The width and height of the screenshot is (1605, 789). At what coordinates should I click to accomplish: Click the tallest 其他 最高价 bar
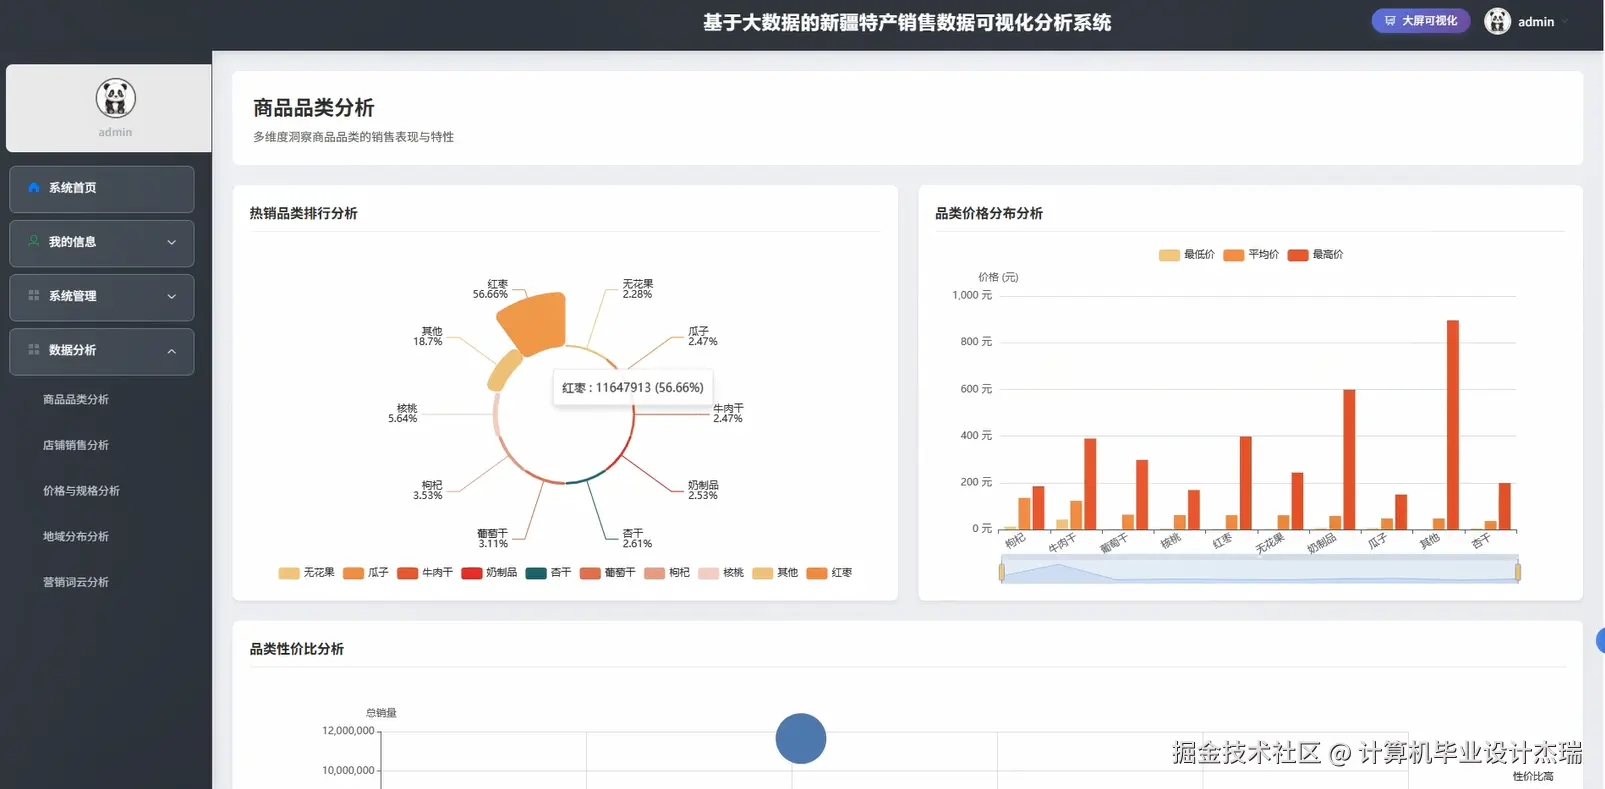1453,424
